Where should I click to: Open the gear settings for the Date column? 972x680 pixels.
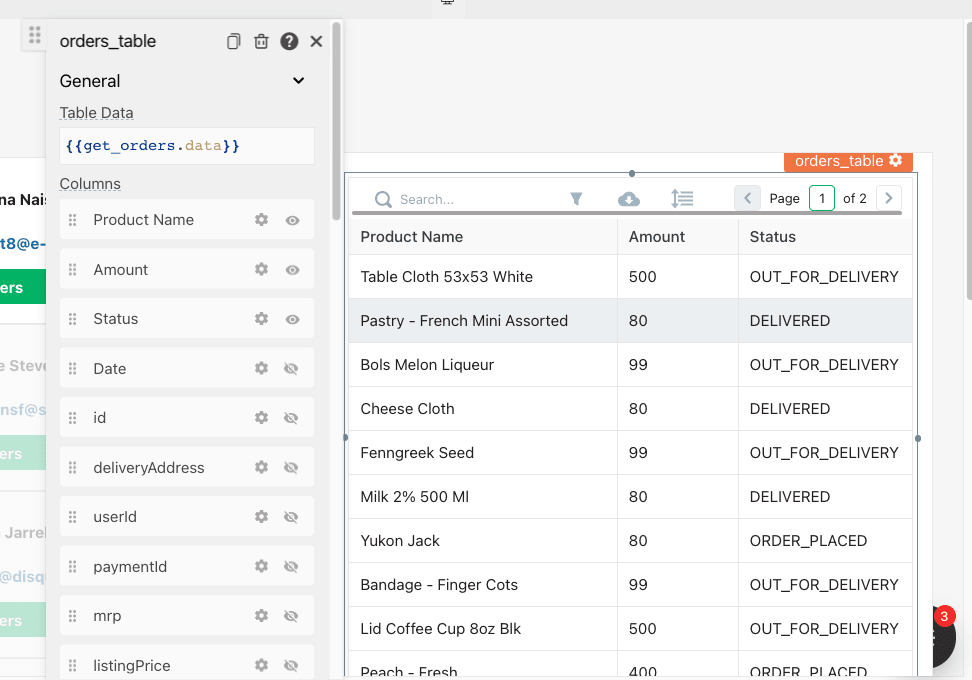point(261,369)
